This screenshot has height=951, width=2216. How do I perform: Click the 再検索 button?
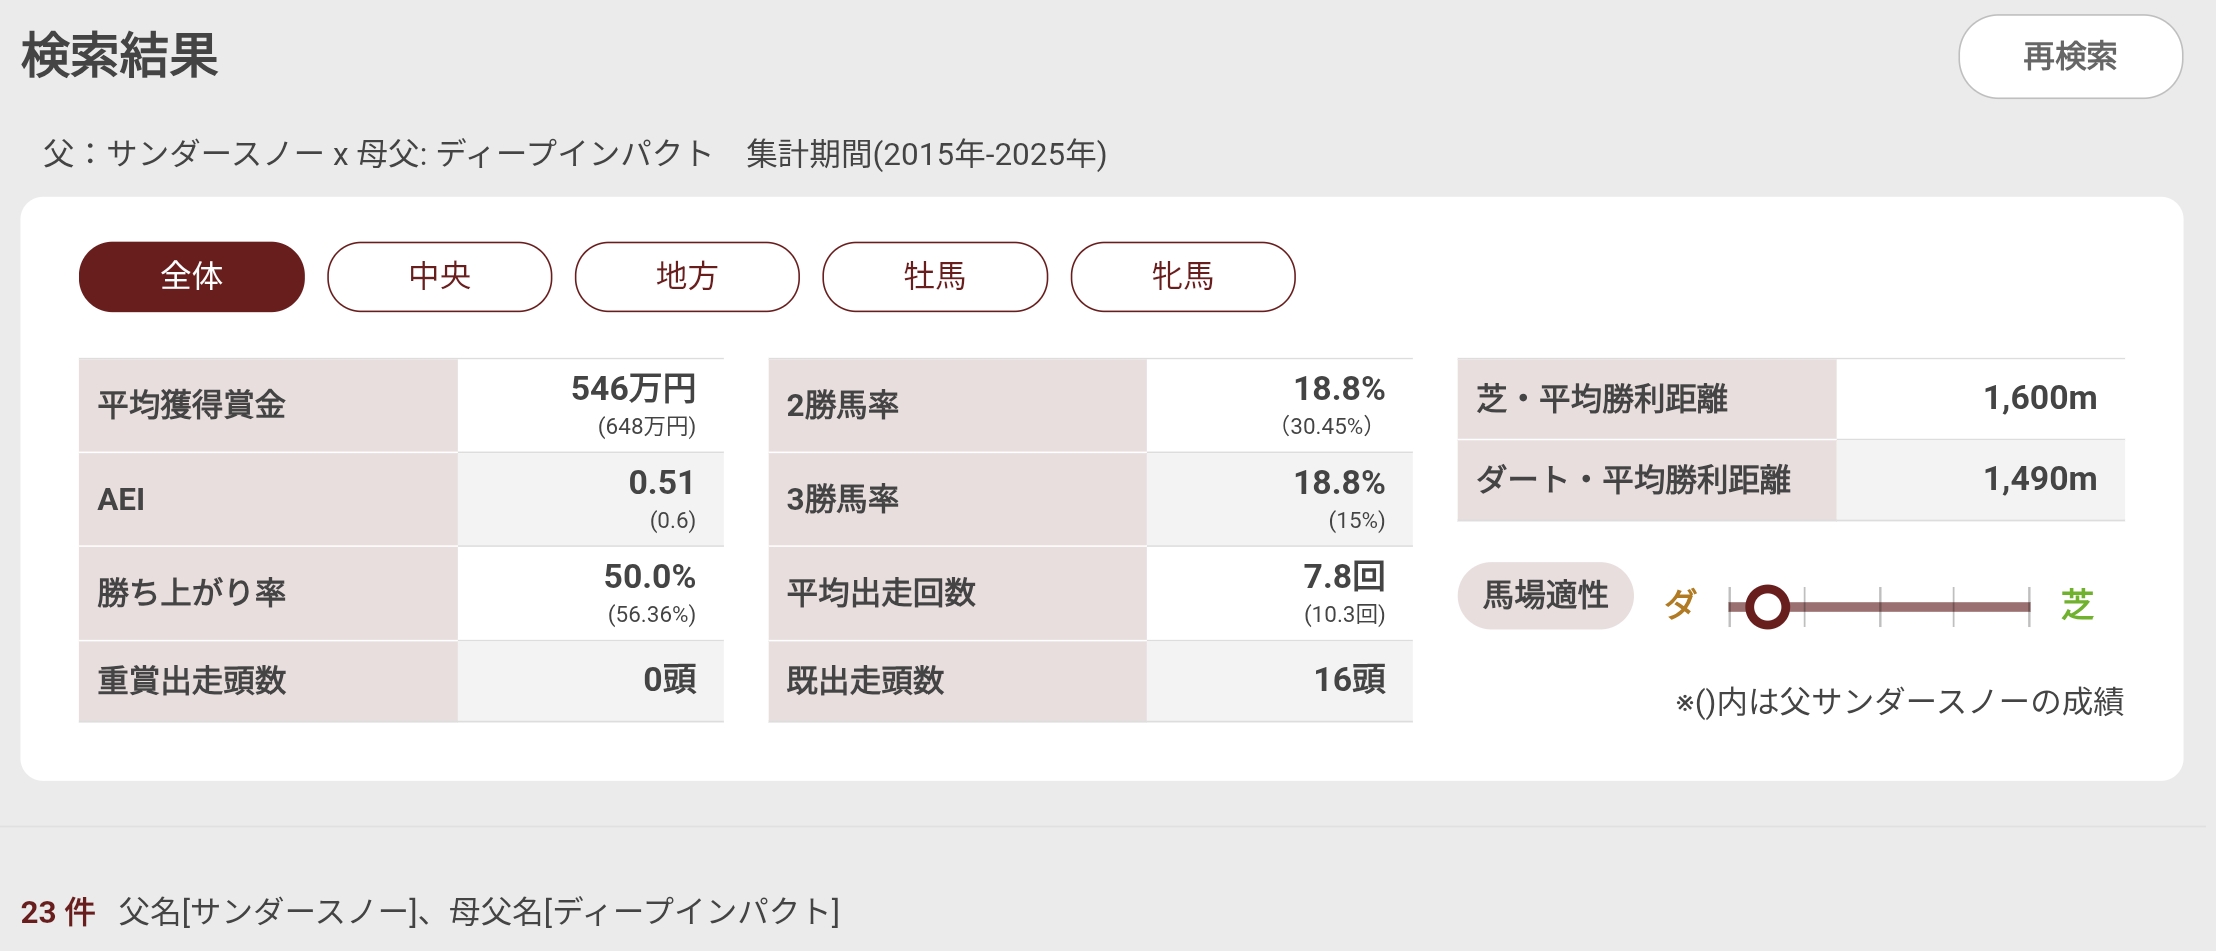pos(2069,56)
